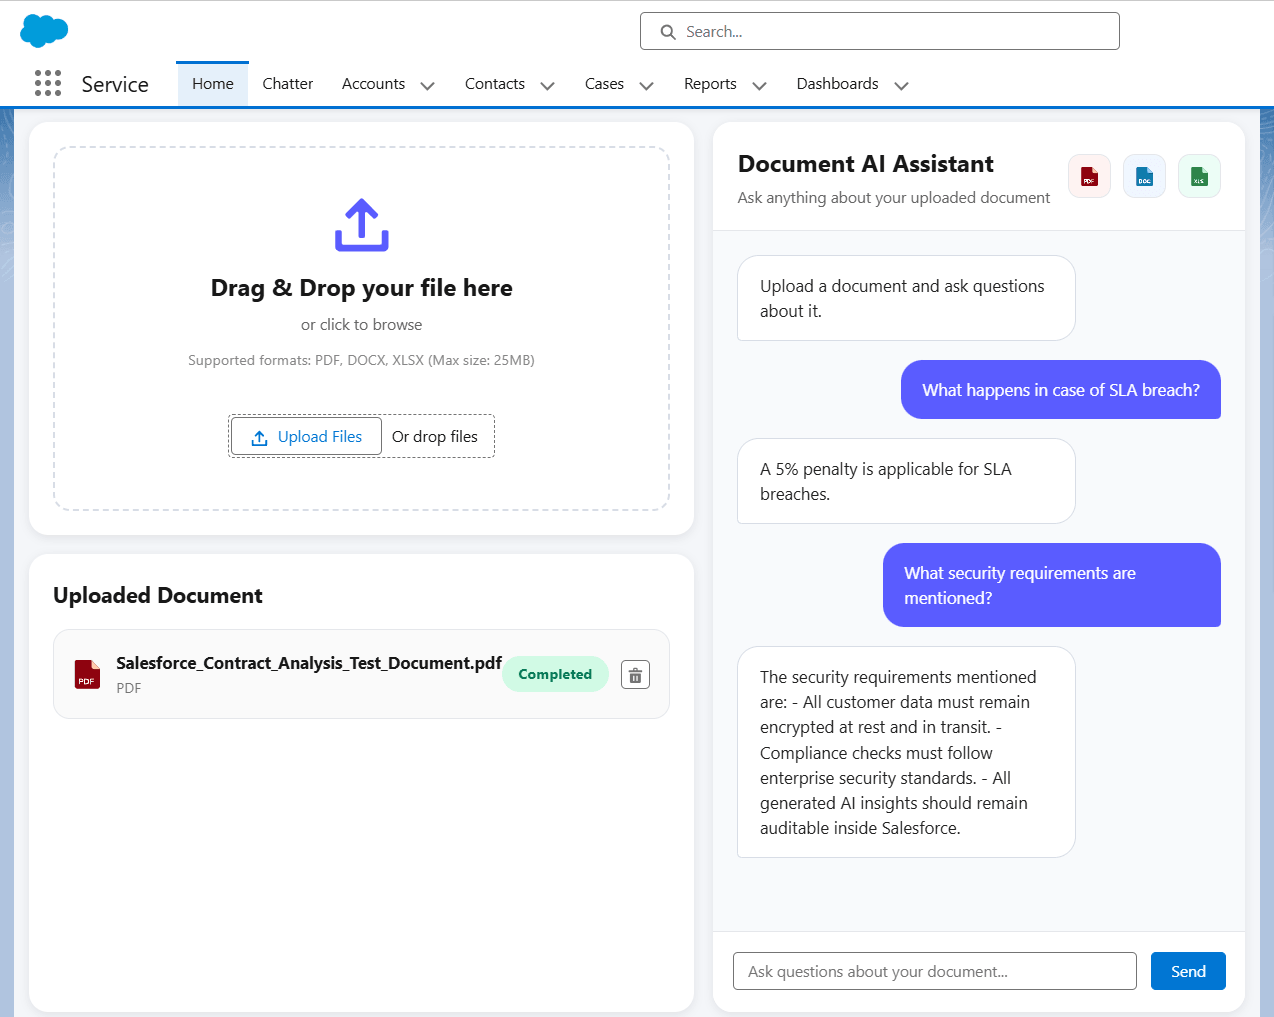Viewport: 1274px width, 1017px height.
Task: Click the Uploaded Document heading
Action: coord(158,596)
